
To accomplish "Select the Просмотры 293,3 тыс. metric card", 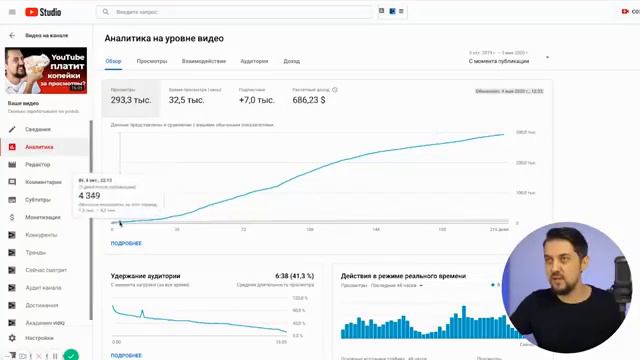I will [131, 98].
